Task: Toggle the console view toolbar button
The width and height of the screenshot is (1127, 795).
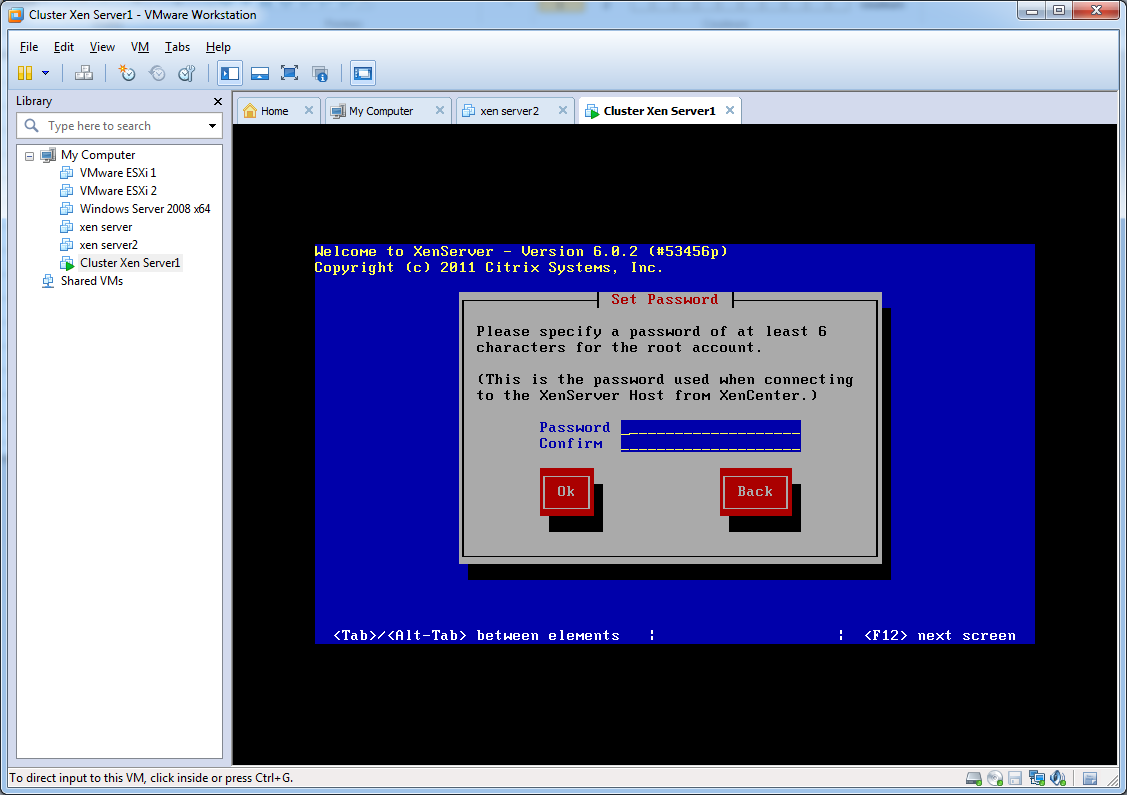Action: point(362,73)
